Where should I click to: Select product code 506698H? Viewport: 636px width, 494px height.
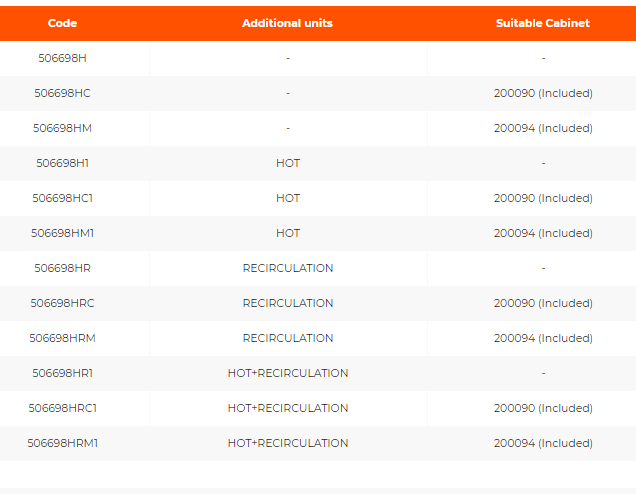tap(62, 58)
